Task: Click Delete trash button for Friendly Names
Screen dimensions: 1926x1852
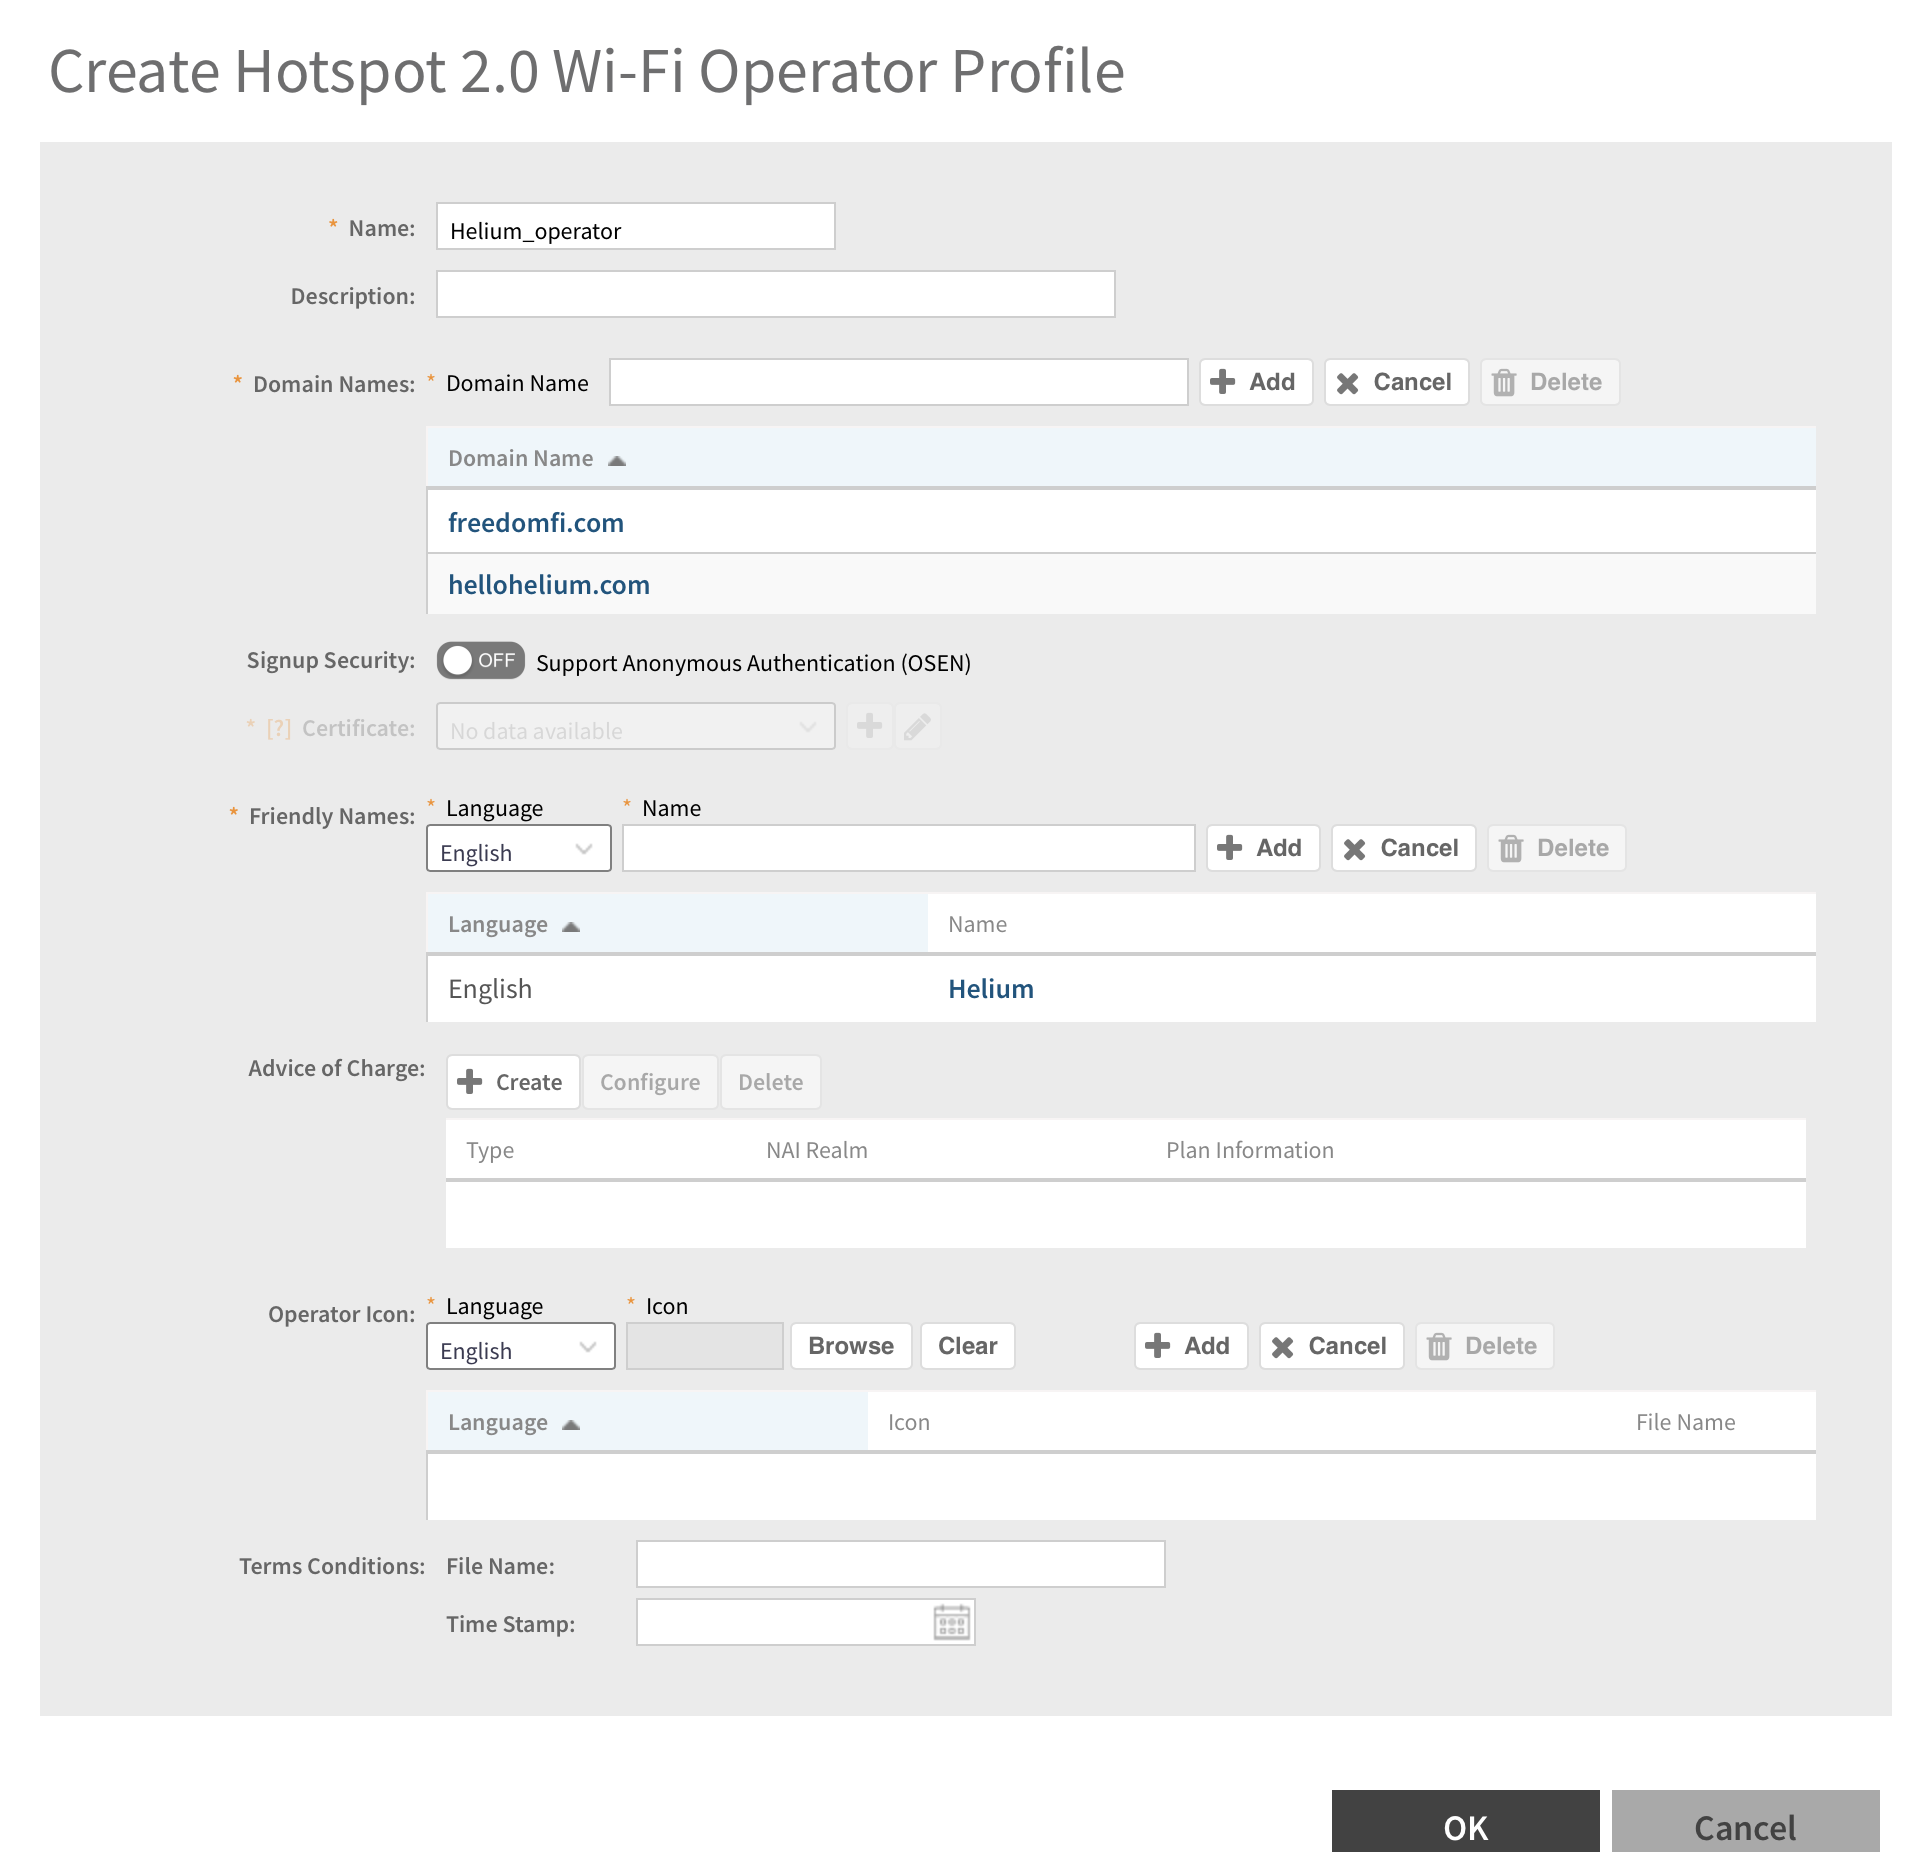Action: [1555, 848]
